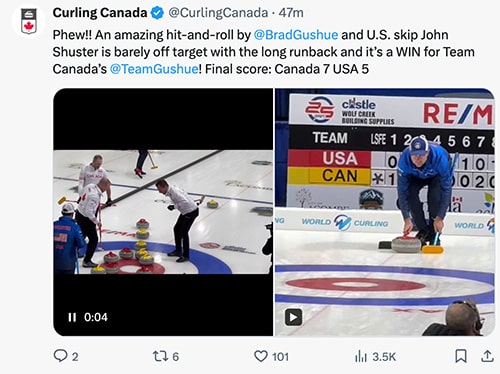This screenshot has width=500, height=374.
Task: View post analytics bar chart icon
Action: coord(361,356)
